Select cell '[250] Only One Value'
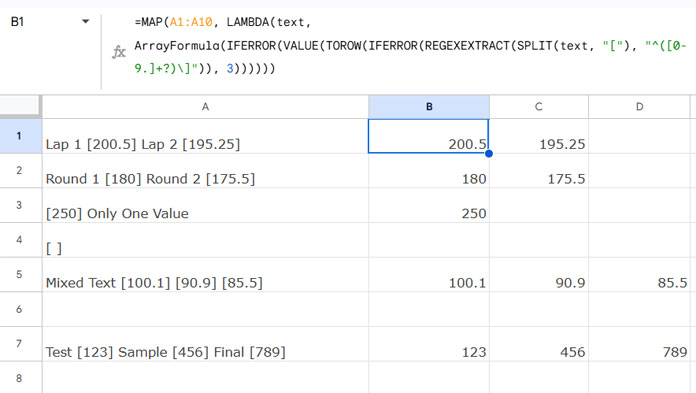696x393 pixels. click(205, 205)
